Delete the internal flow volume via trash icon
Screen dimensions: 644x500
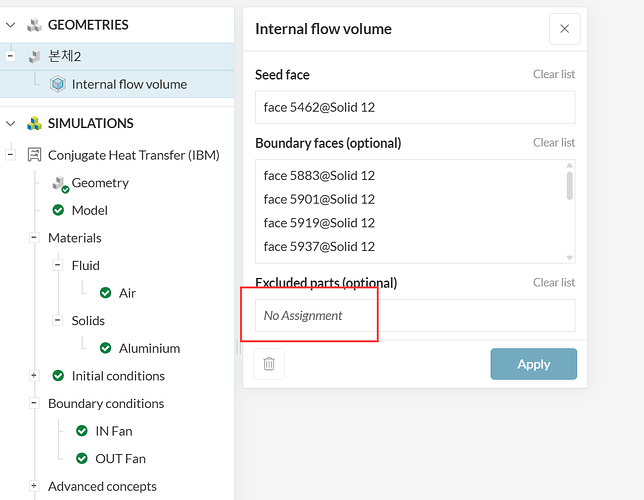coord(269,364)
